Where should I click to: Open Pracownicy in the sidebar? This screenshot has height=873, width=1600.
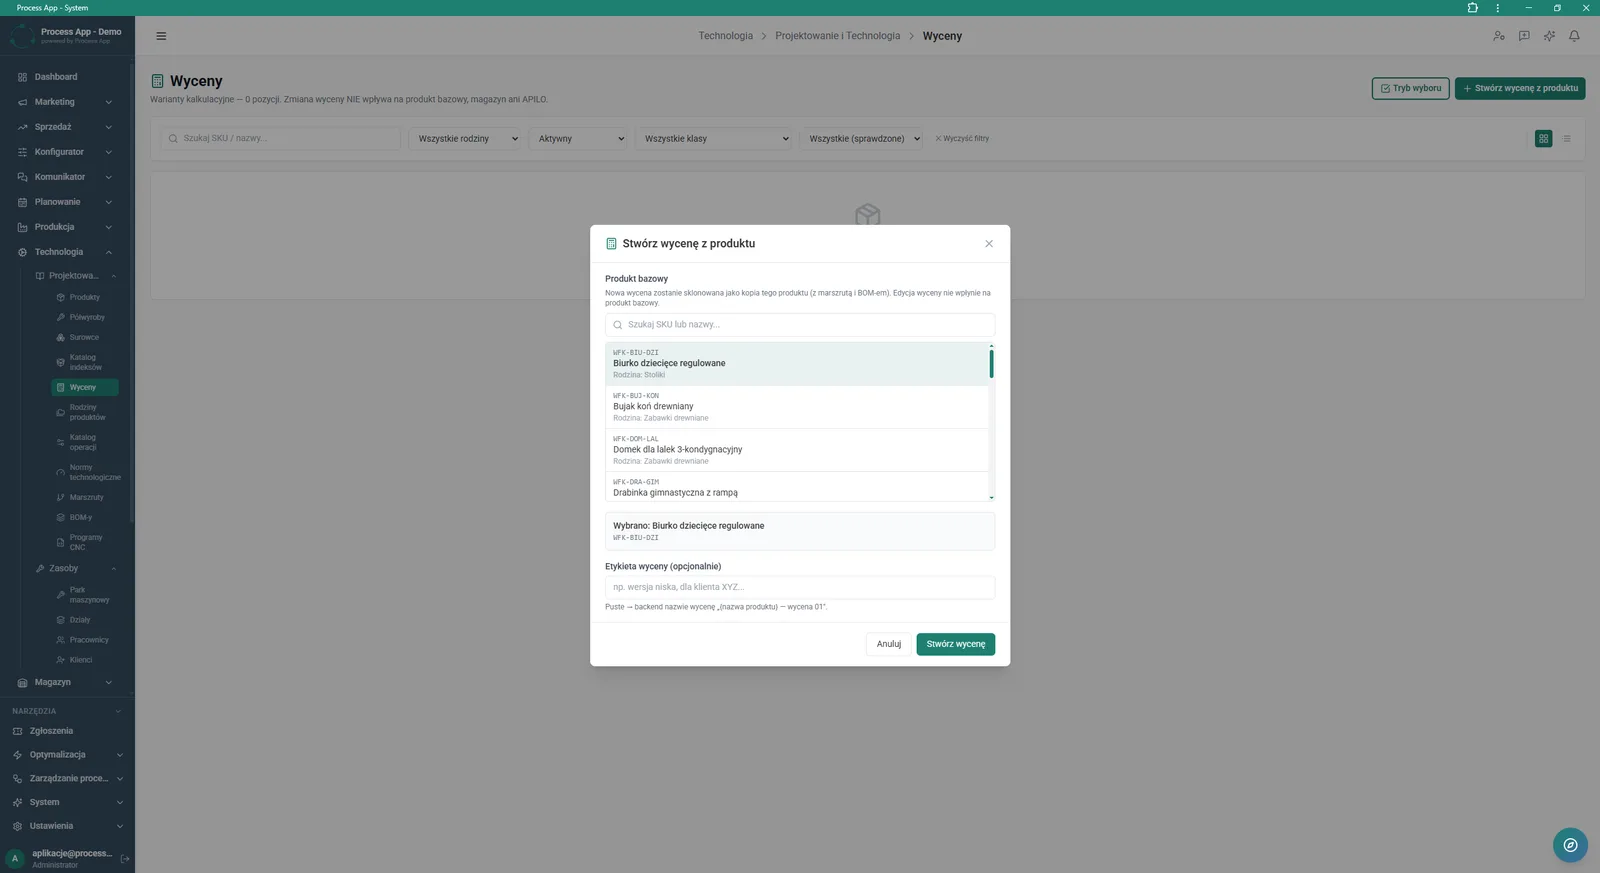click(x=85, y=640)
